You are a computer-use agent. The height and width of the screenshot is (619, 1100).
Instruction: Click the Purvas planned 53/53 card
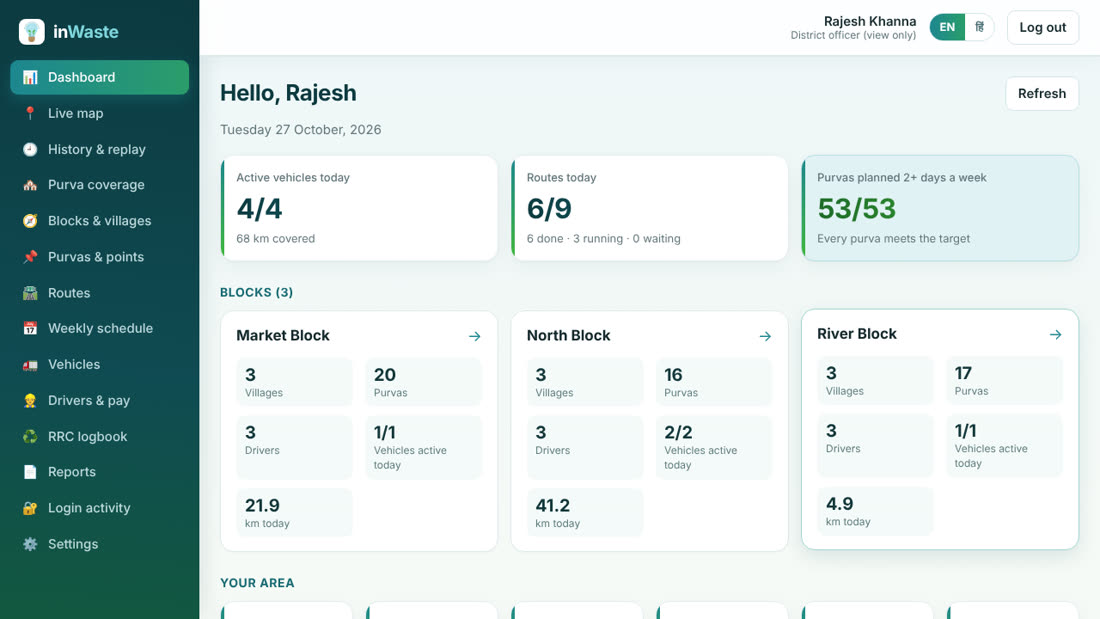pos(940,208)
